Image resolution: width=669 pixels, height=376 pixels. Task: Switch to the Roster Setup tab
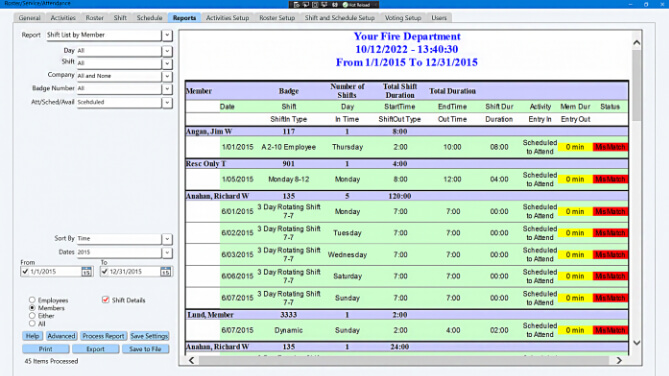point(277,18)
